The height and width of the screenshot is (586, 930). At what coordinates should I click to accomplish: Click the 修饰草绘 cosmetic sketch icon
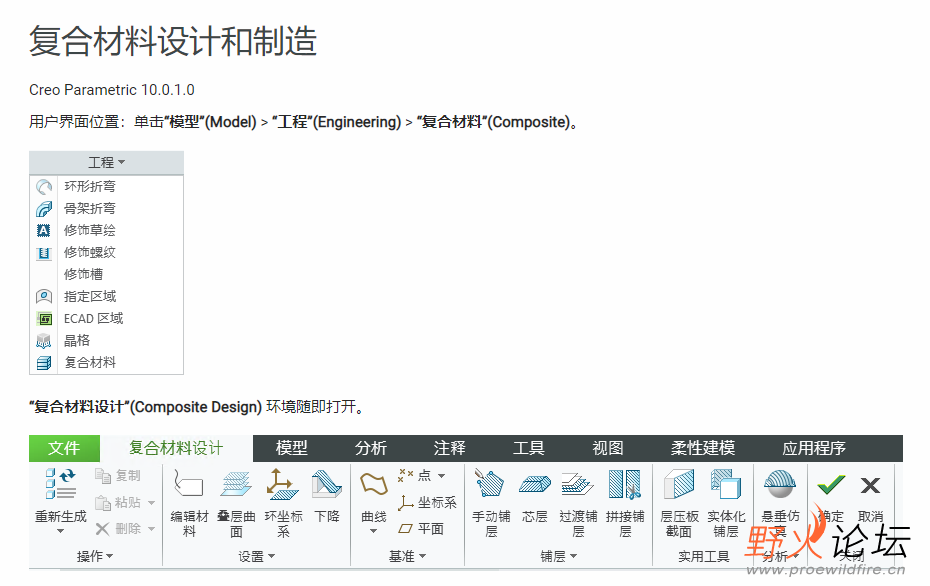[44, 231]
